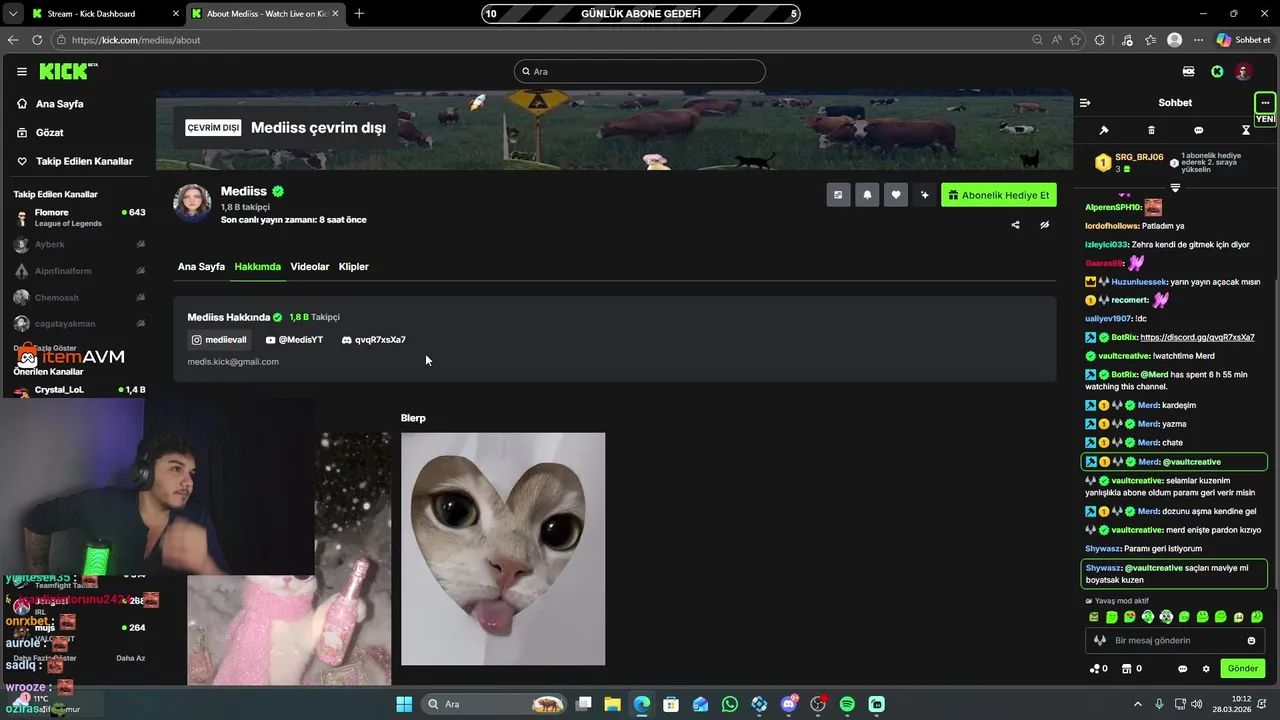Open the browser zoom magnifier icon
1280x720 pixels.
1037,40
